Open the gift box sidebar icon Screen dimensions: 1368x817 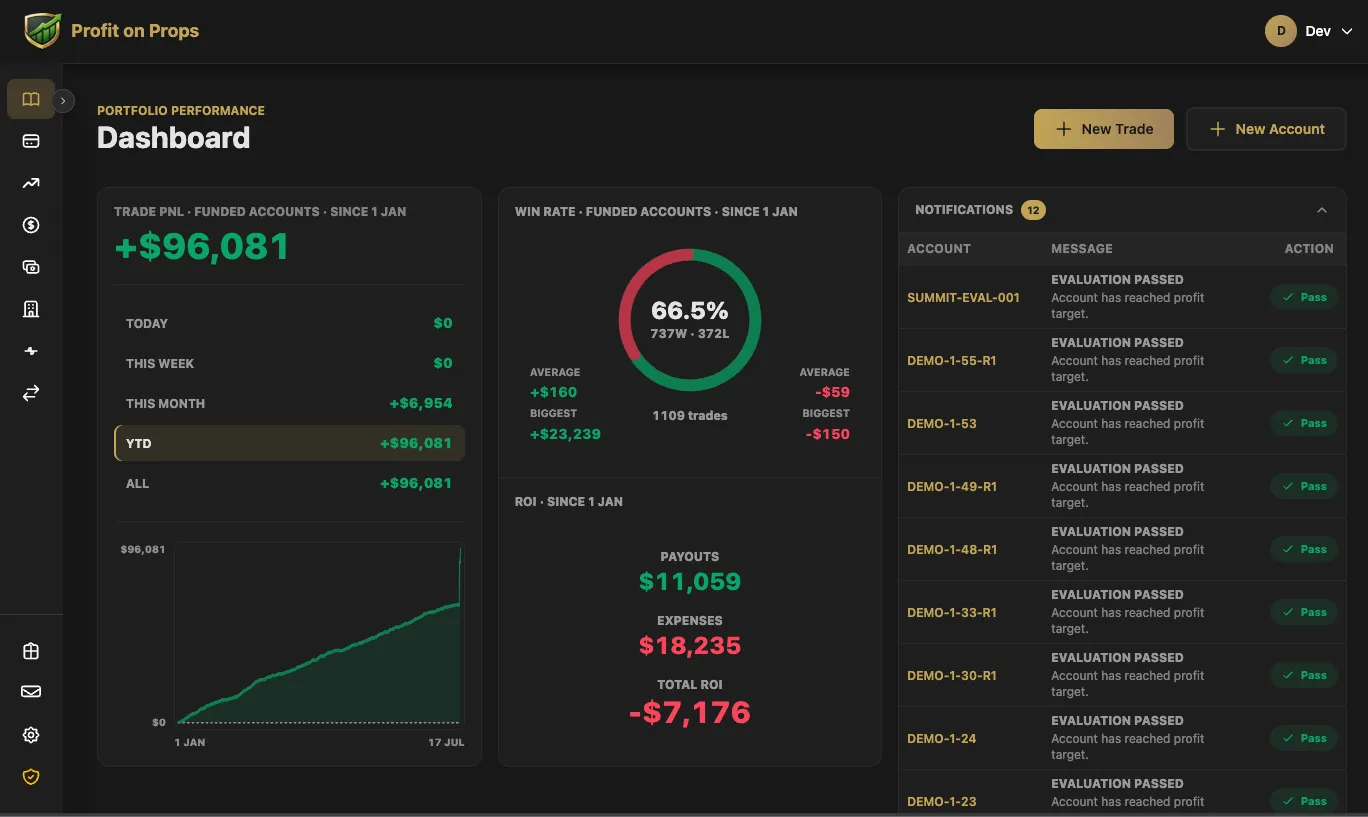click(x=31, y=651)
